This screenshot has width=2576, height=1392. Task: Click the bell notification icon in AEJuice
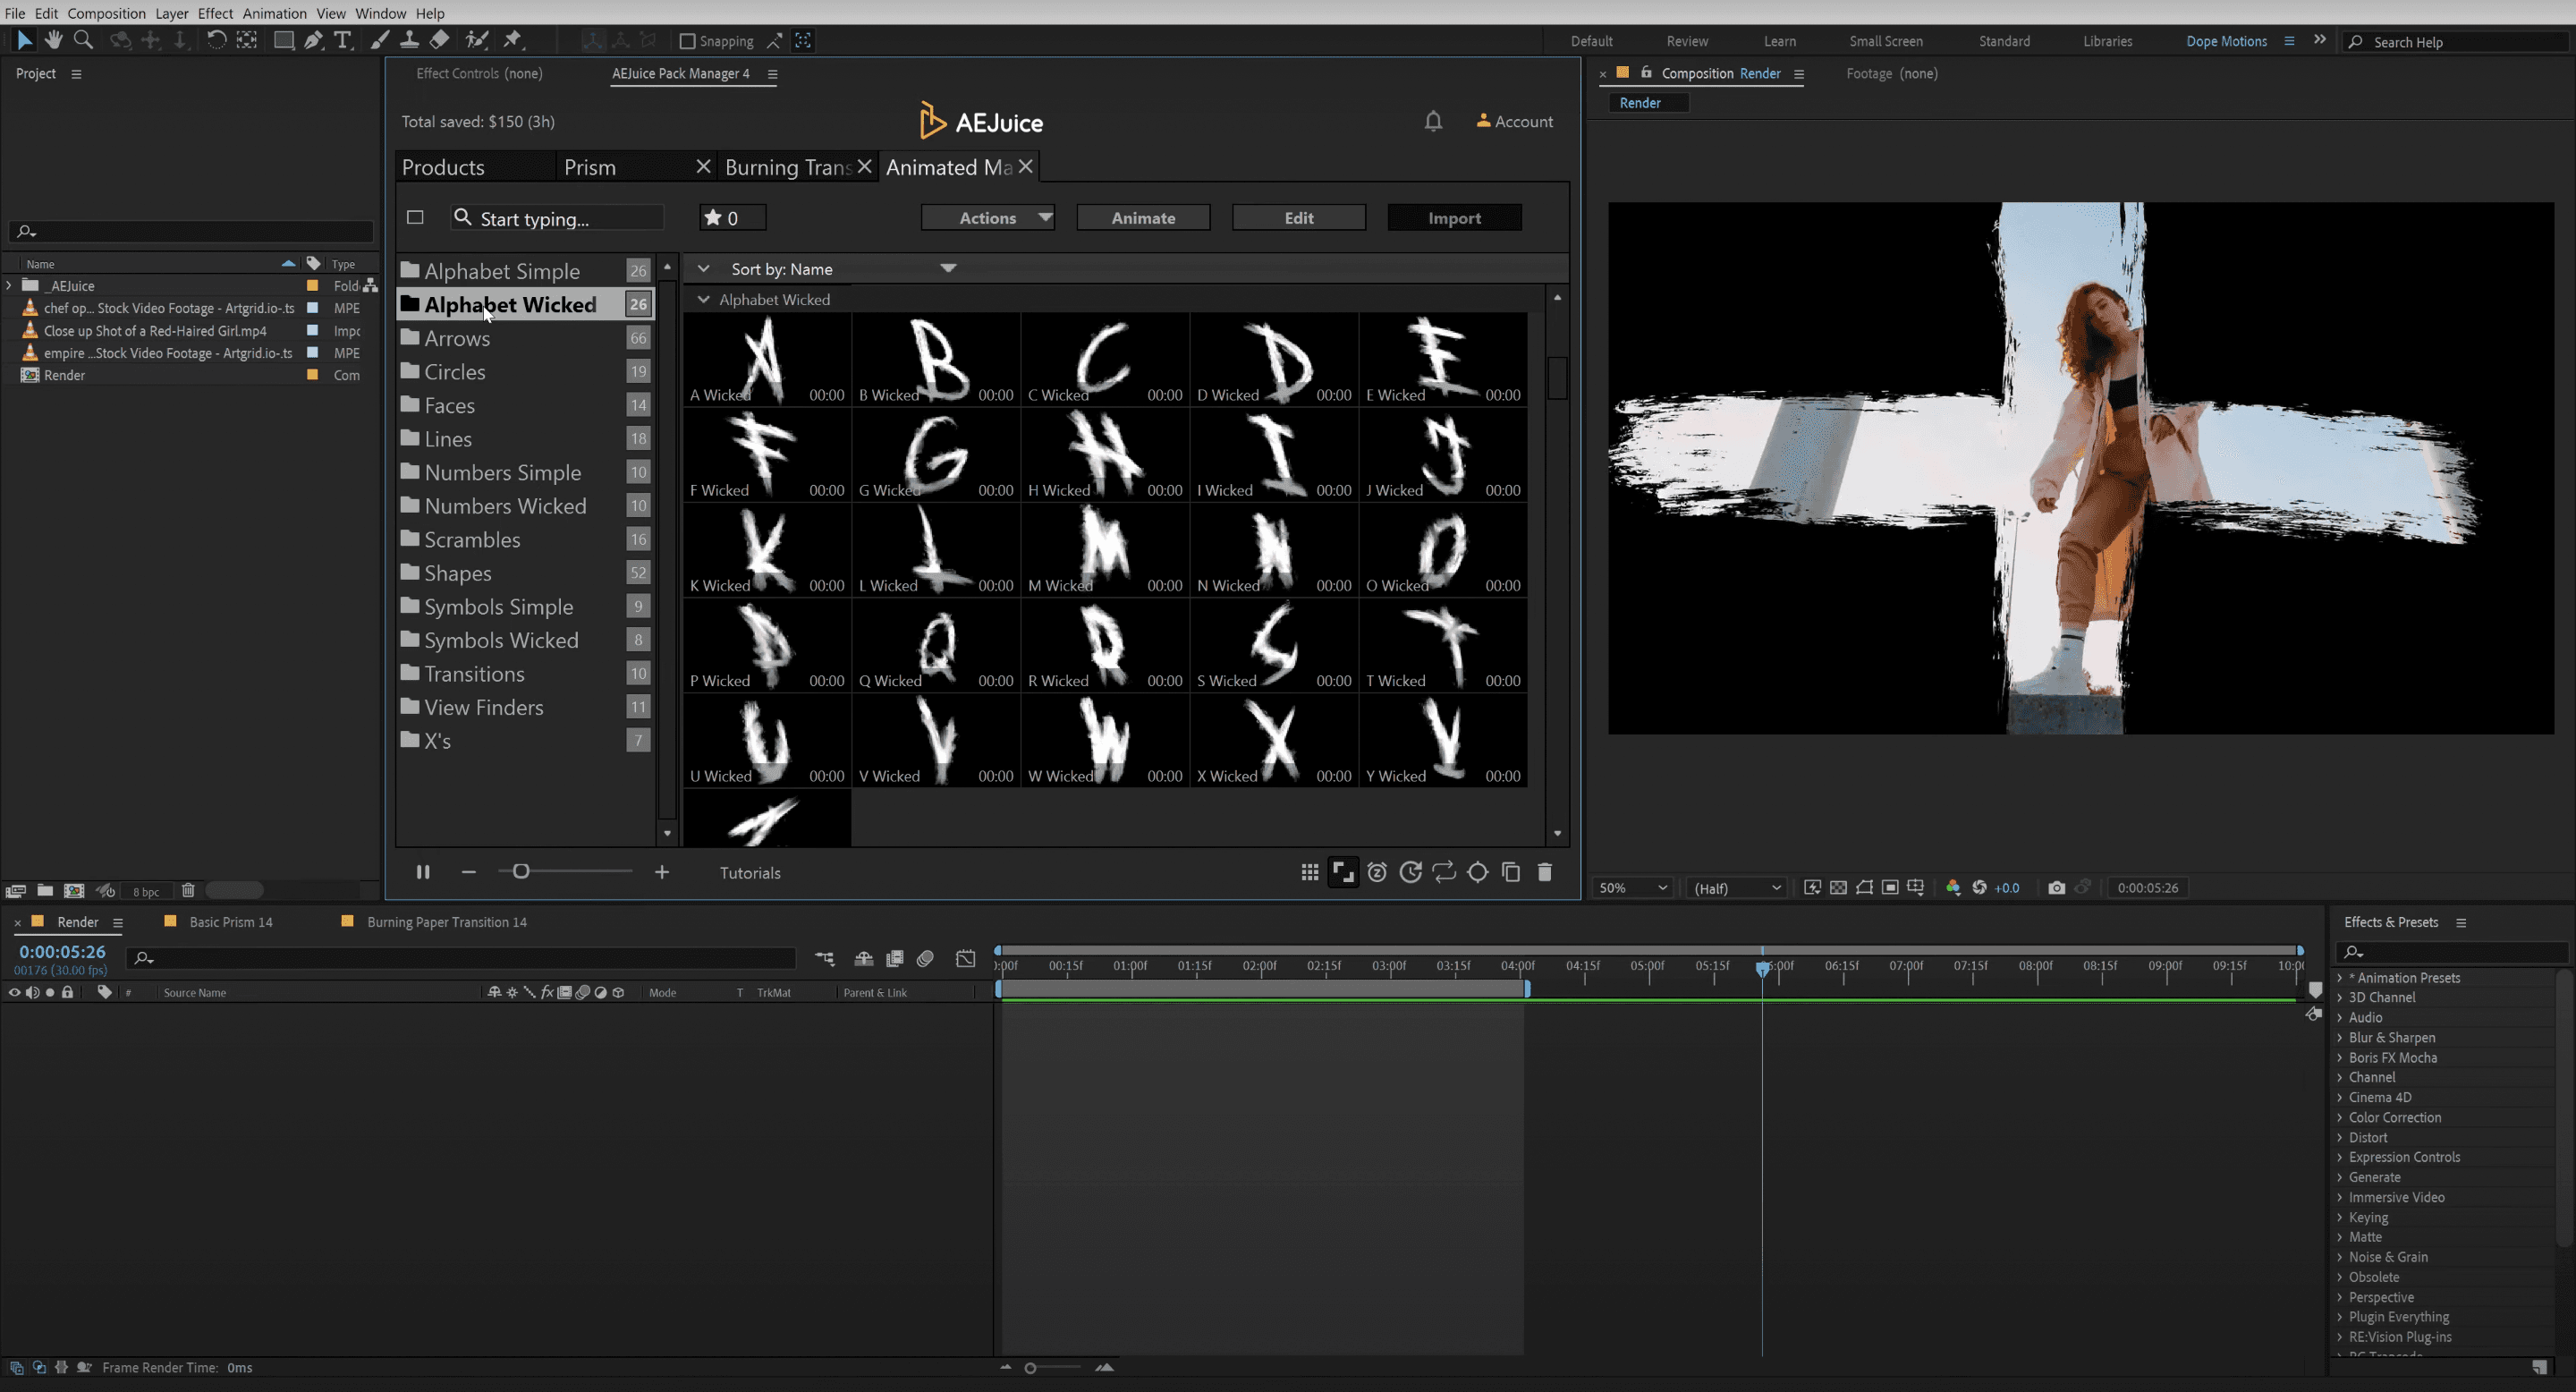(1433, 122)
